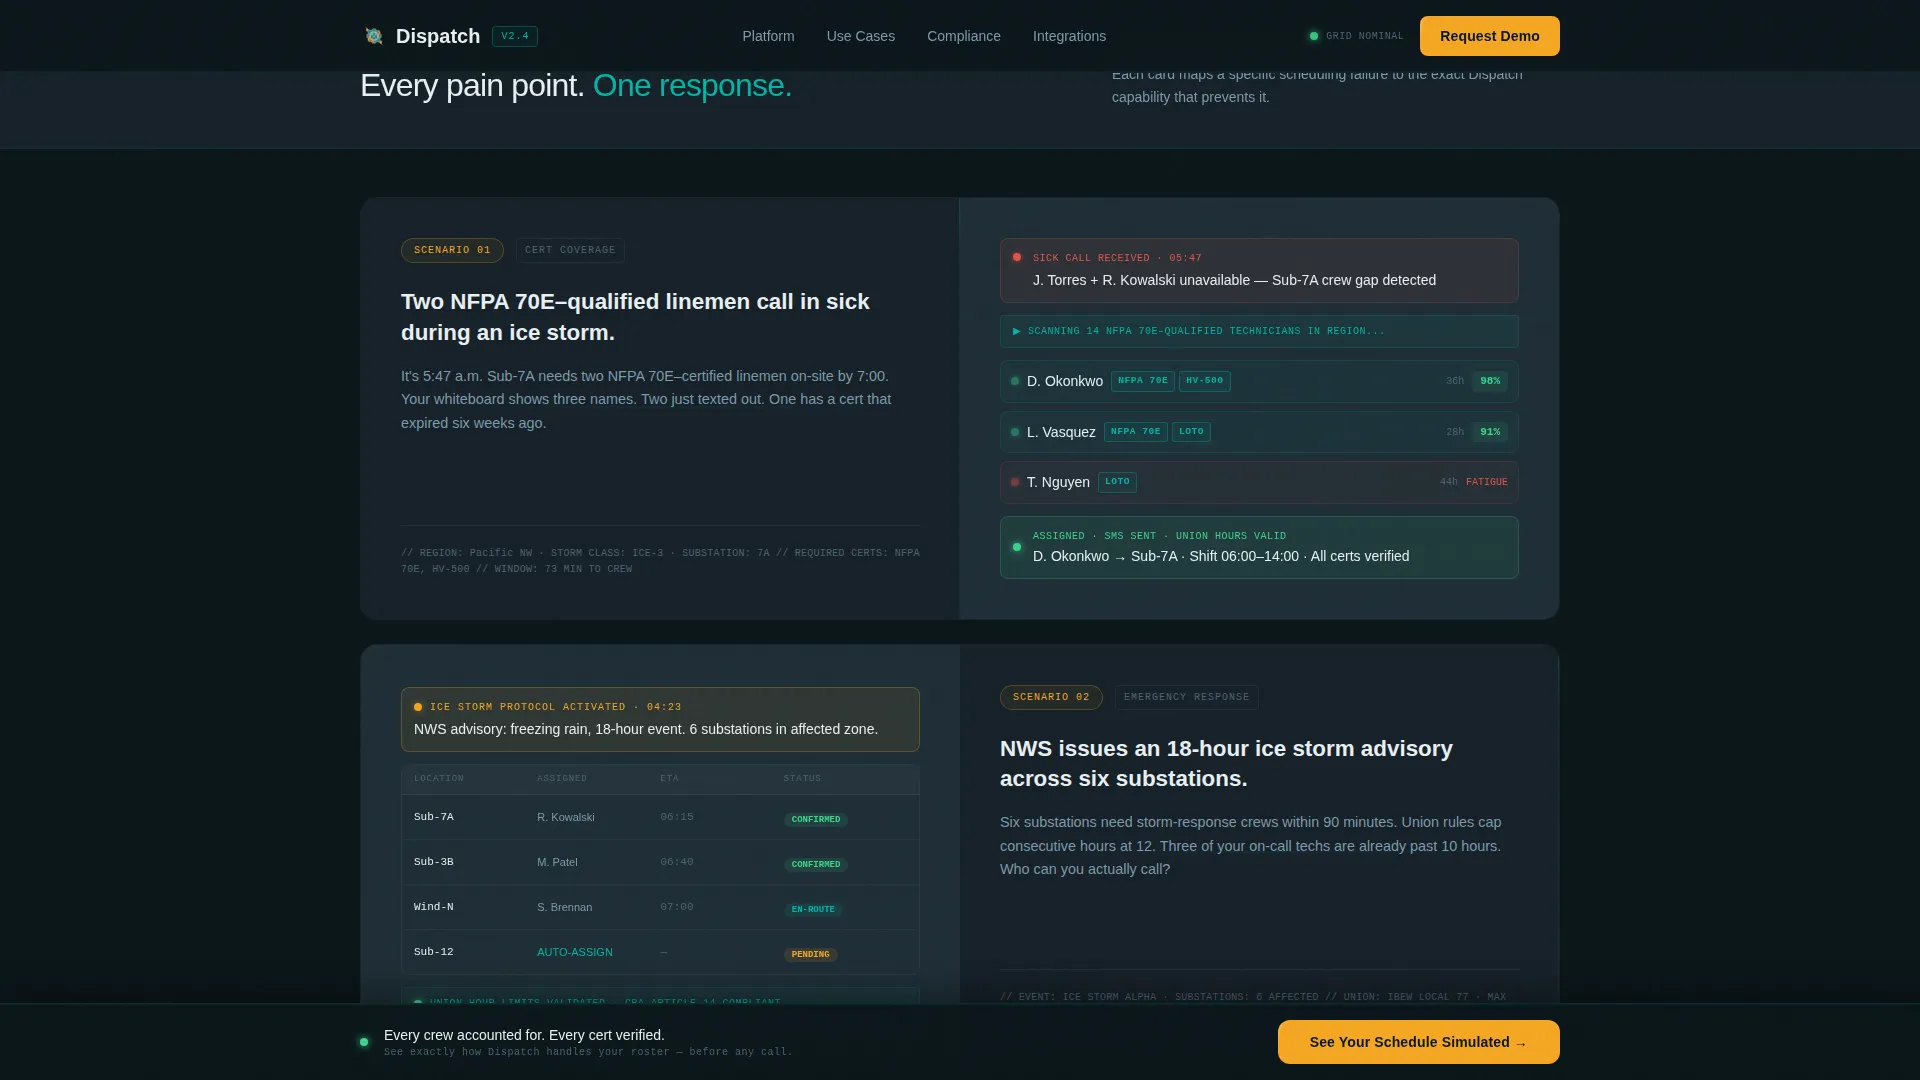1920x1080 pixels.
Task: Click the FATIGUE warning label
Action: (x=1487, y=482)
